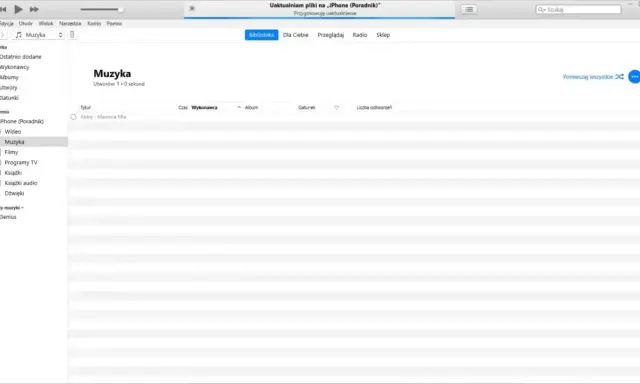Screen dimensions: 640x384
Task: Select the Genius playlist item
Action: pos(8,217)
